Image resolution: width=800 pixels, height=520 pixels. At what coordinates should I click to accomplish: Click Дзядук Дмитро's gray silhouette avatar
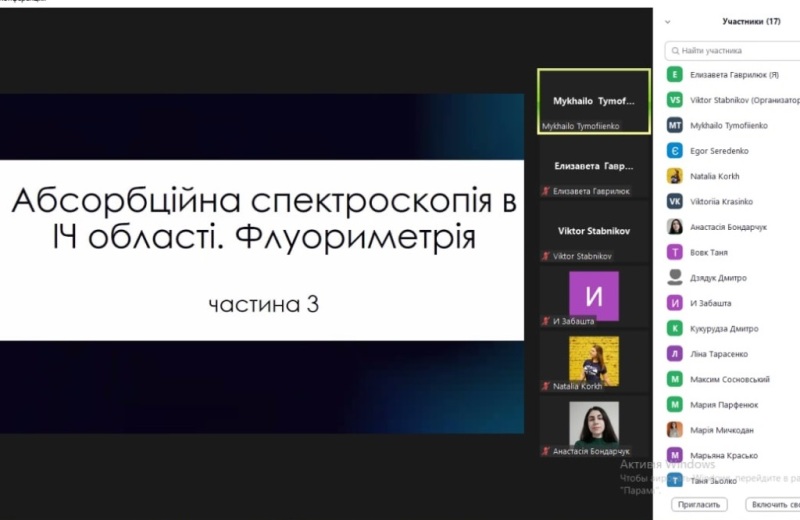[674, 278]
